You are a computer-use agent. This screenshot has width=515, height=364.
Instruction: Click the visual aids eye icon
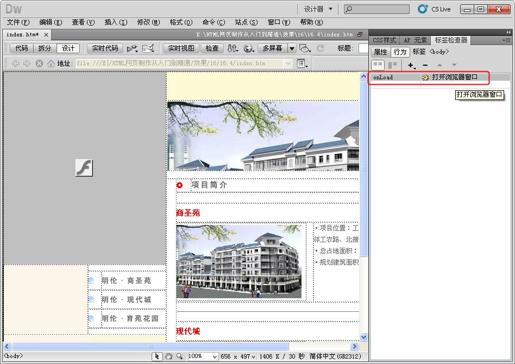(305, 49)
